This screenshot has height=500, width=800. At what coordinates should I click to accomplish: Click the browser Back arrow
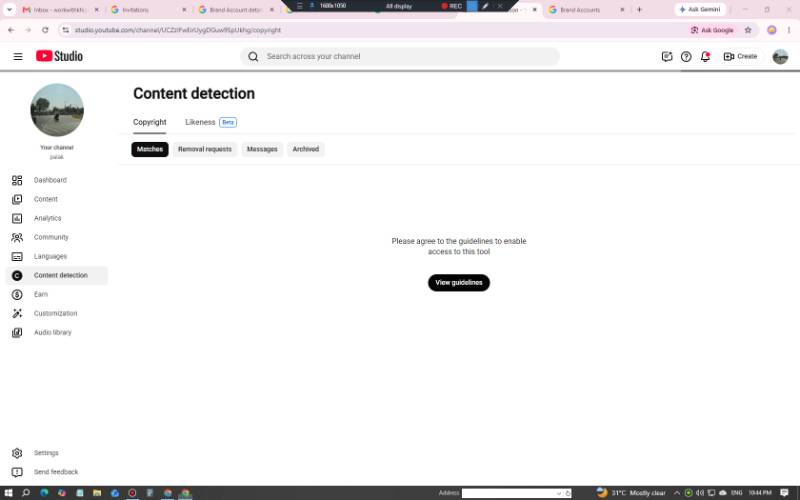(x=11, y=30)
